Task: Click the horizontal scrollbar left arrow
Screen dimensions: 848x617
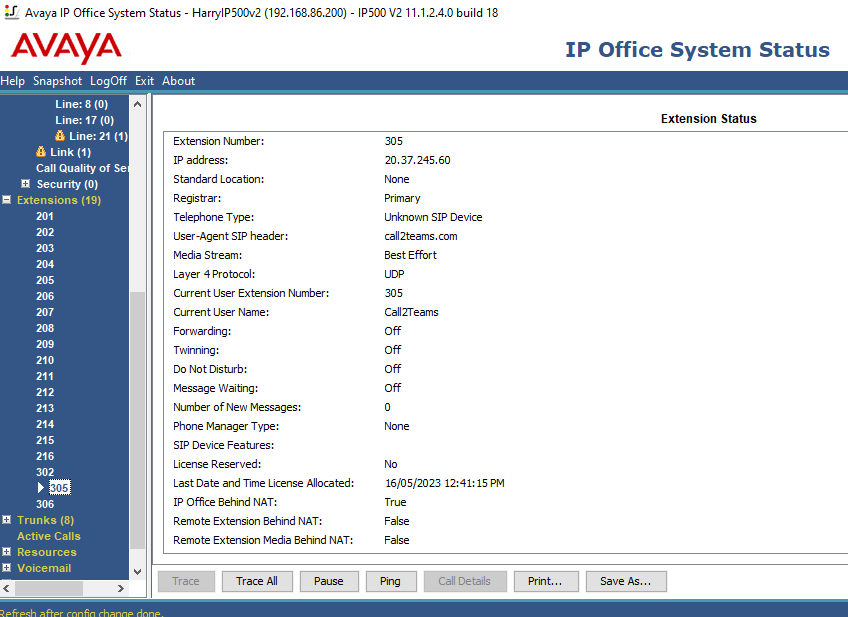Action: [6, 588]
